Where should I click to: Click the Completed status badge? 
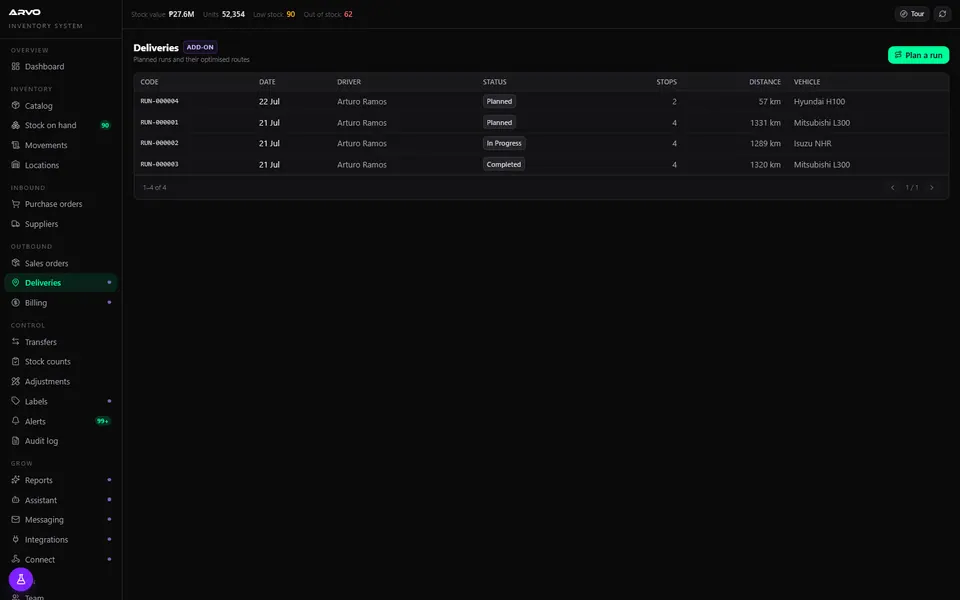click(504, 164)
